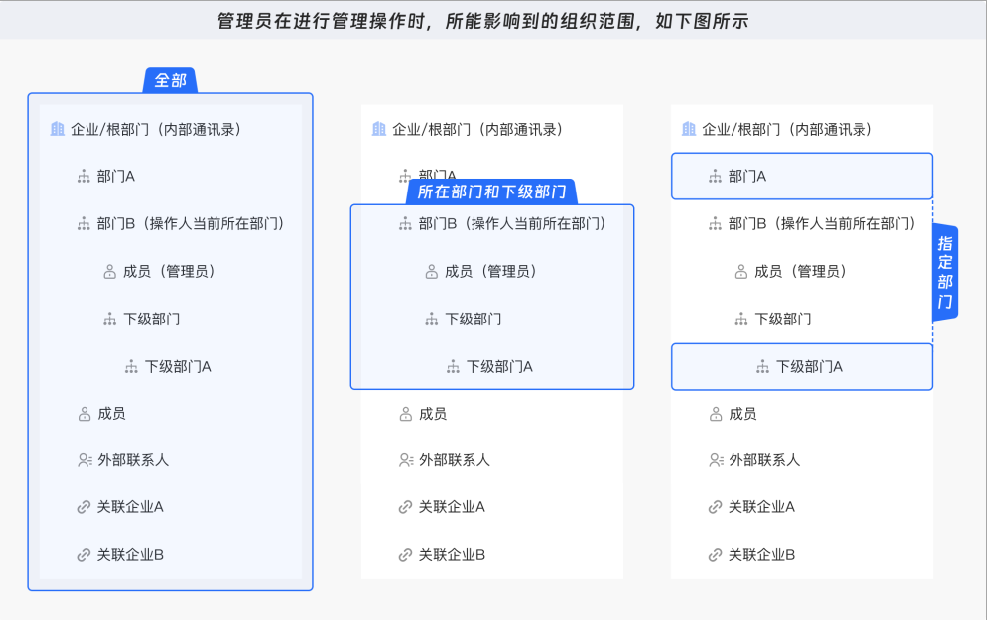Click the 关联企业A link icon in the 所在部门和下级部门 panel
The height and width of the screenshot is (620, 988).
pos(405,507)
